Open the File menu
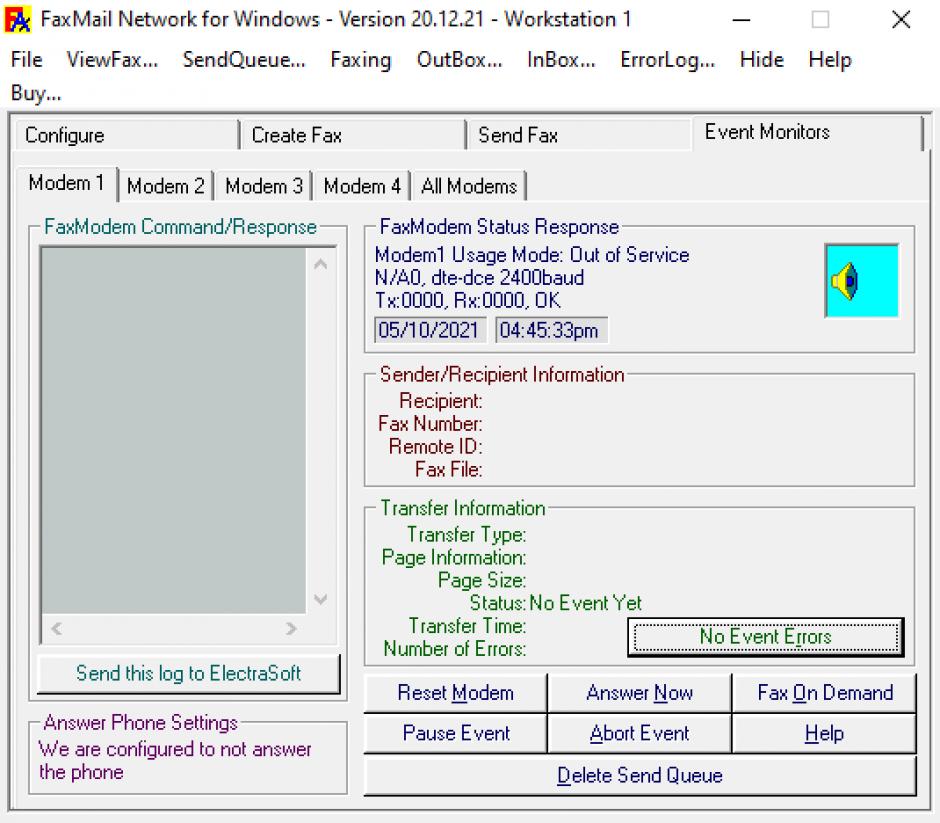Image resolution: width=940 pixels, height=823 pixels. tap(26, 59)
